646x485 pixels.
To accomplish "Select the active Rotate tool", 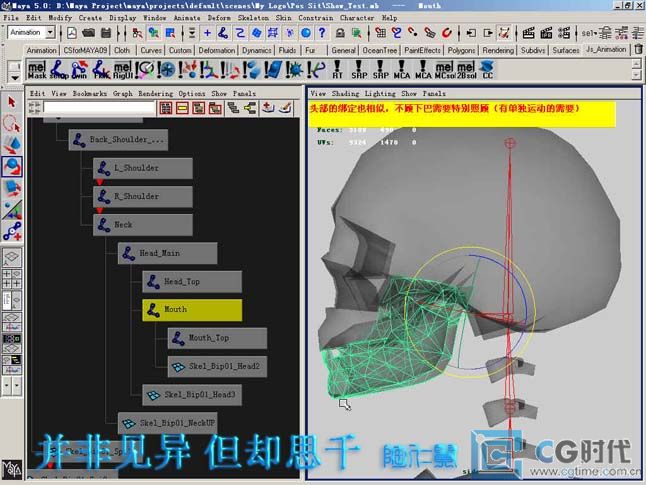I will point(12,167).
